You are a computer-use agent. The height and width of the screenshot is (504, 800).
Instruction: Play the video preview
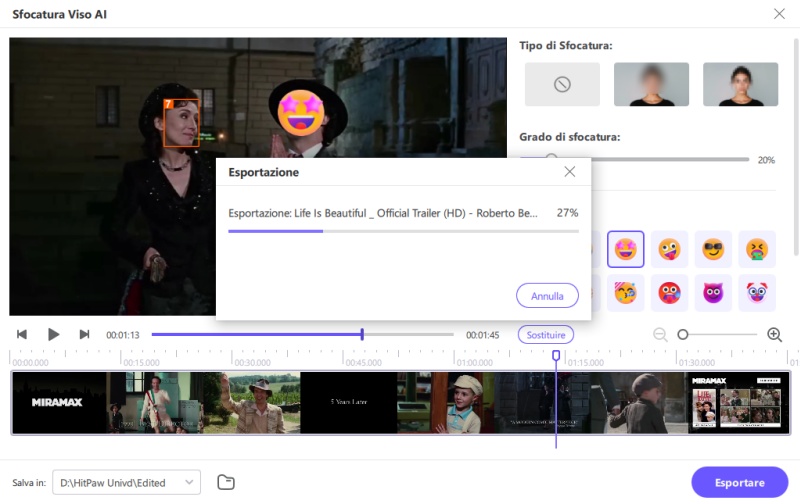(54, 335)
